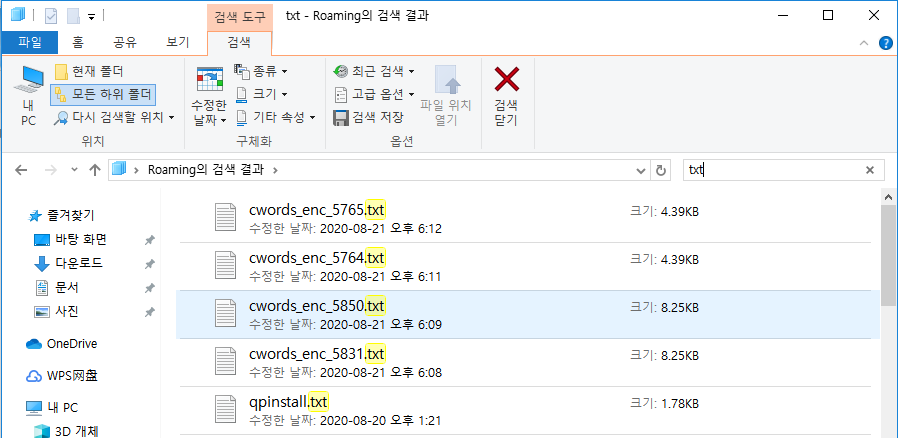The width and height of the screenshot is (898, 438).
Task: Select the qpinstall.txt file name
Action: coord(289,403)
